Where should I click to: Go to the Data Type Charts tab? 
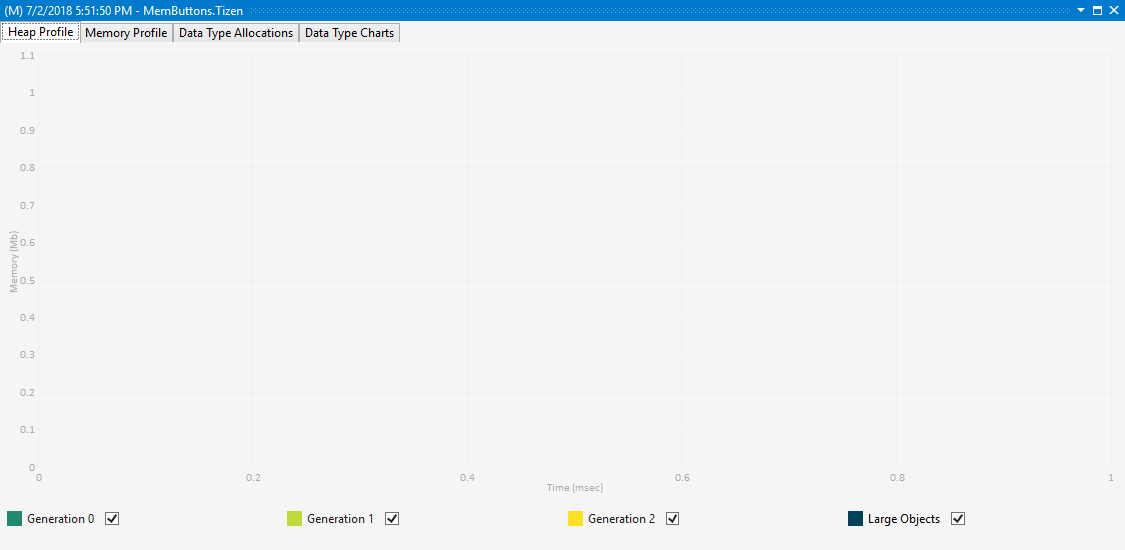tap(349, 33)
